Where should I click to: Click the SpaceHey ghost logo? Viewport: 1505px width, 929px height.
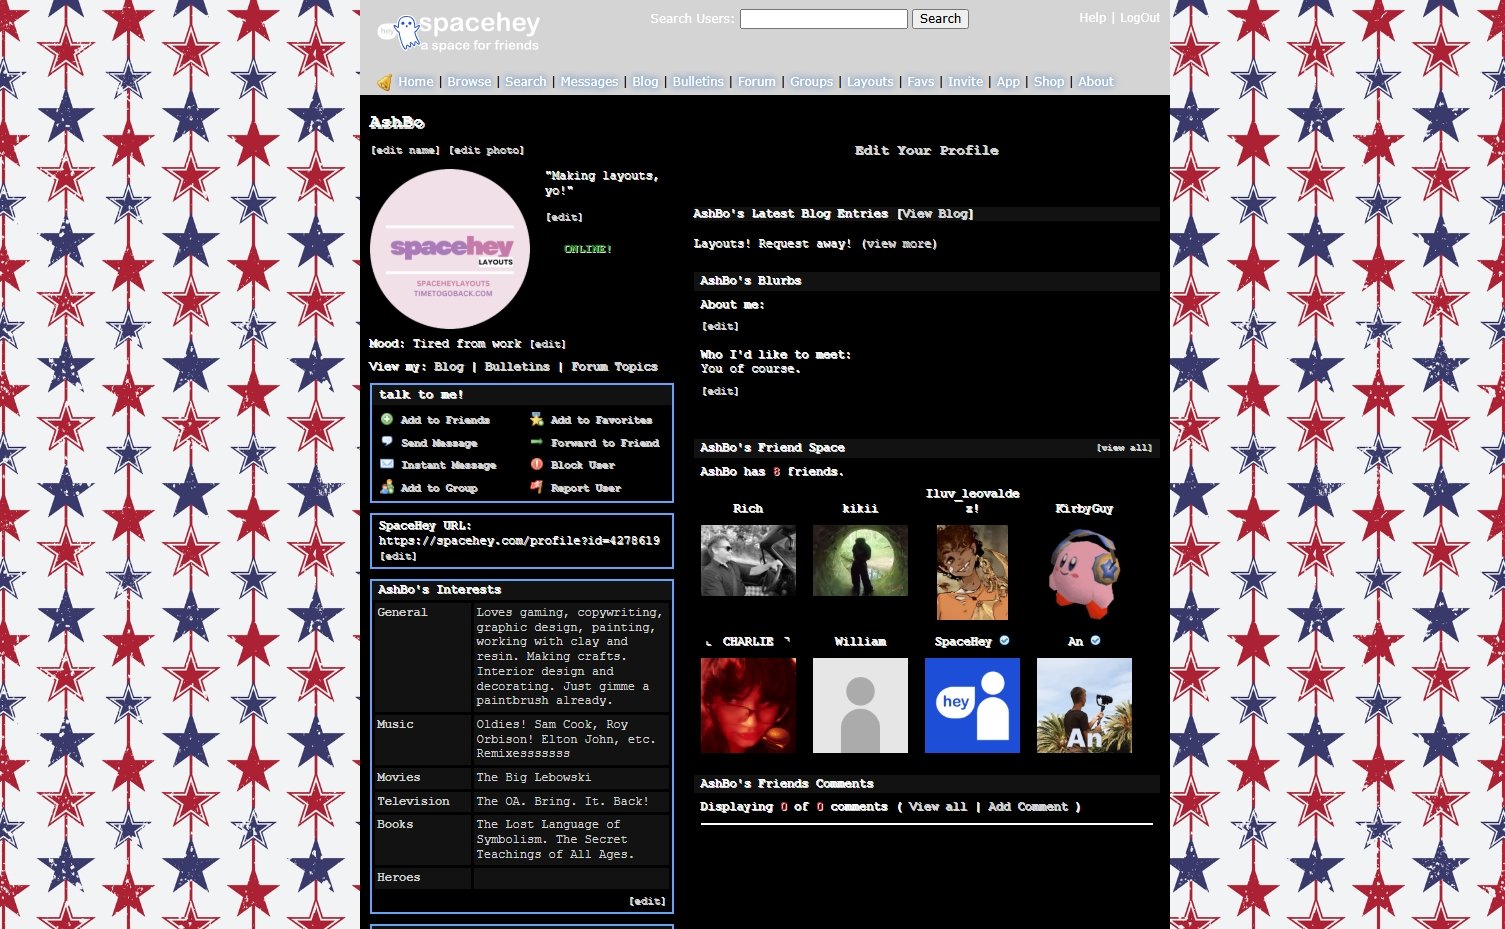point(402,32)
